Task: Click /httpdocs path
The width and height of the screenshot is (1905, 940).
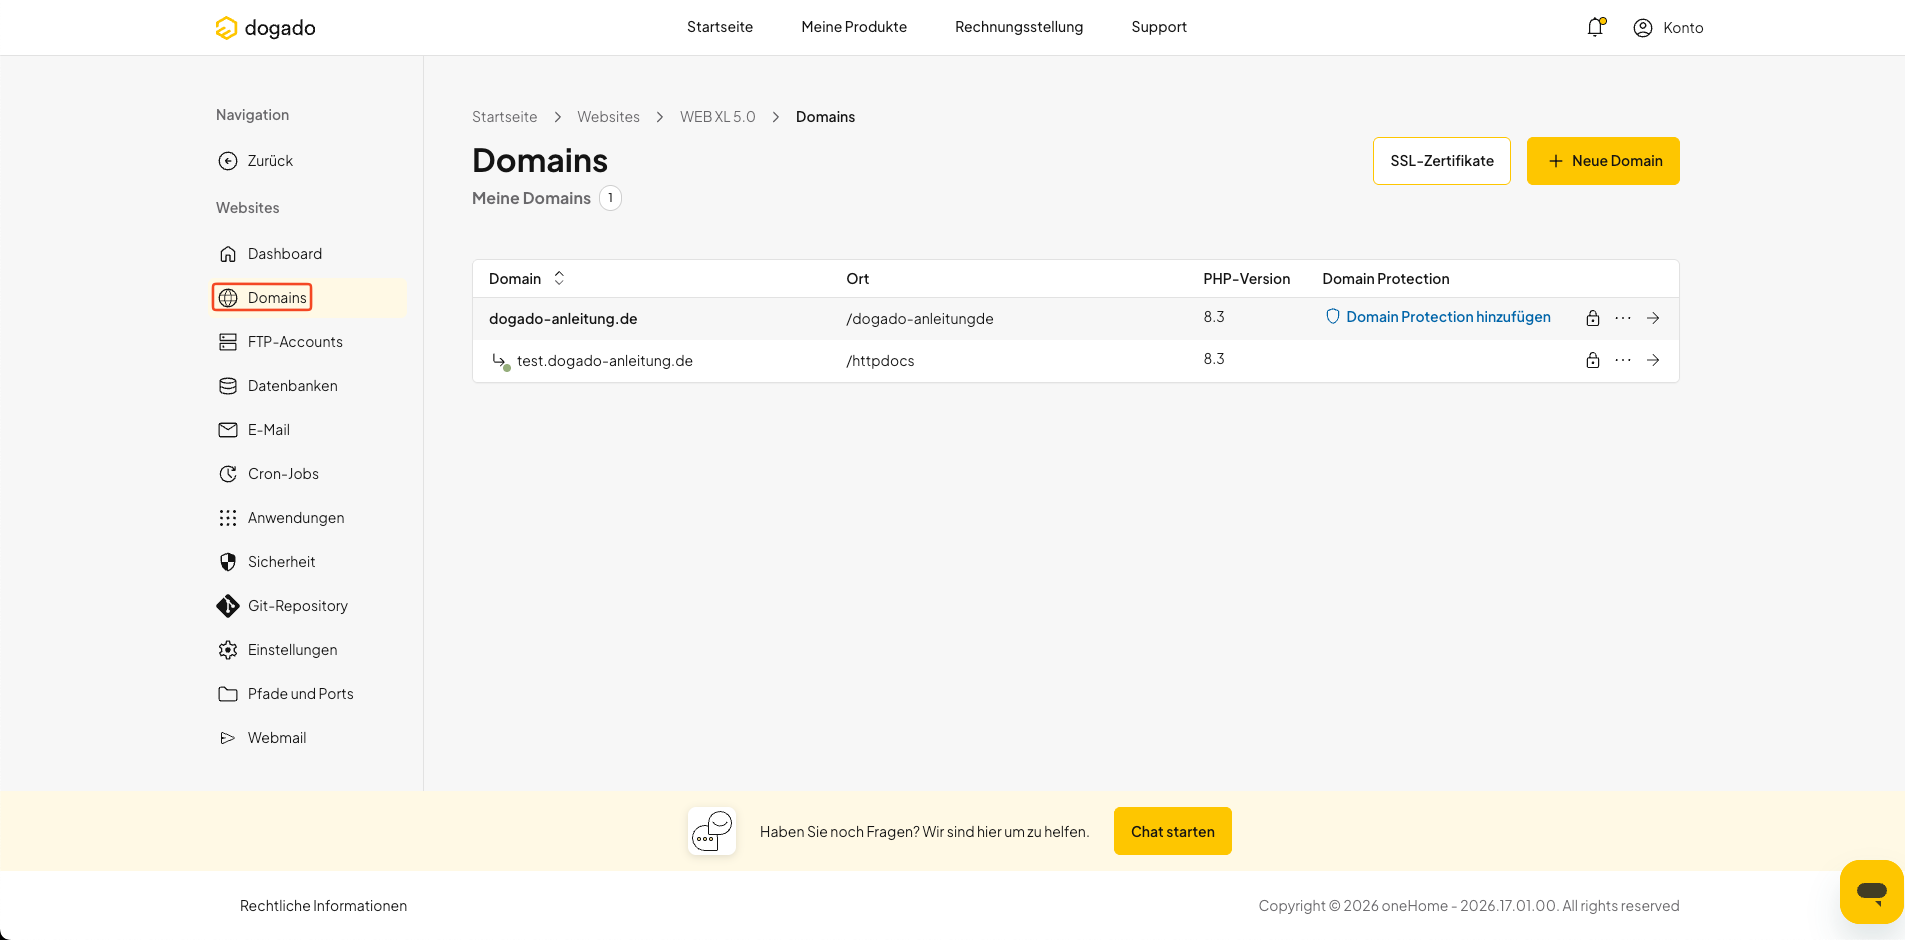Action: (880, 361)
